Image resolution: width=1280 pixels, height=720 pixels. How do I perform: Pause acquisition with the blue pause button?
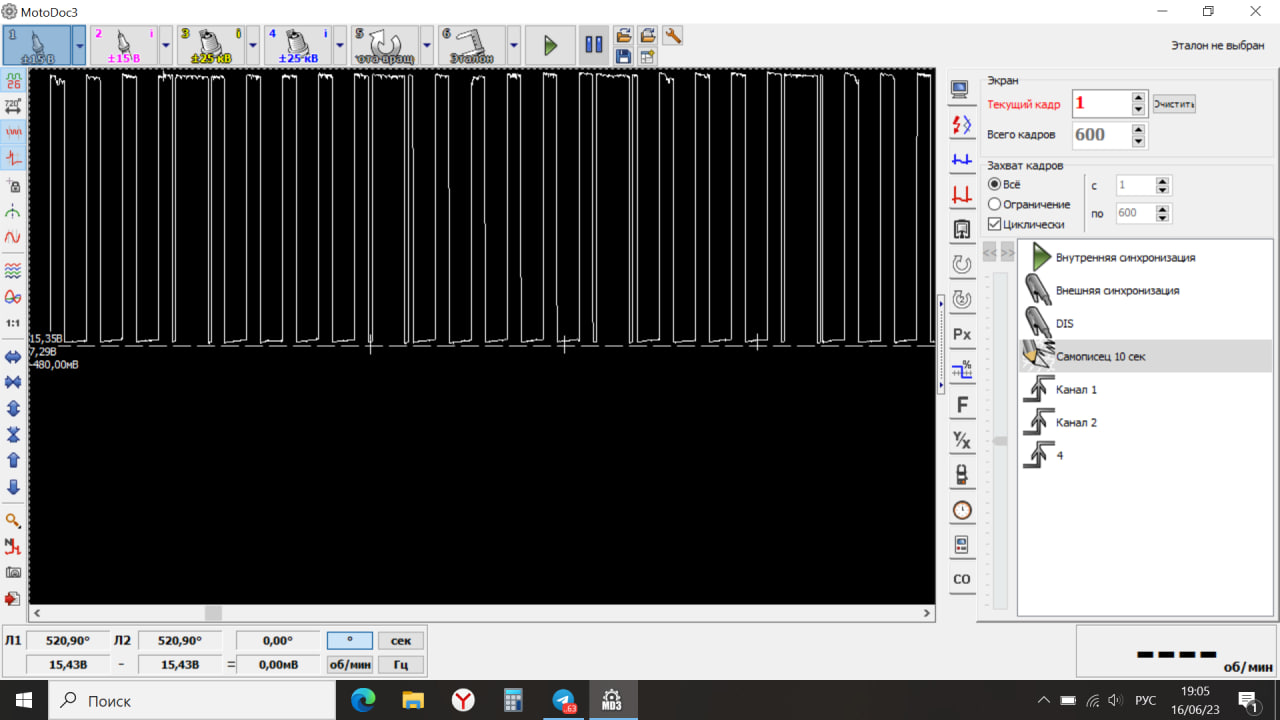593,45
